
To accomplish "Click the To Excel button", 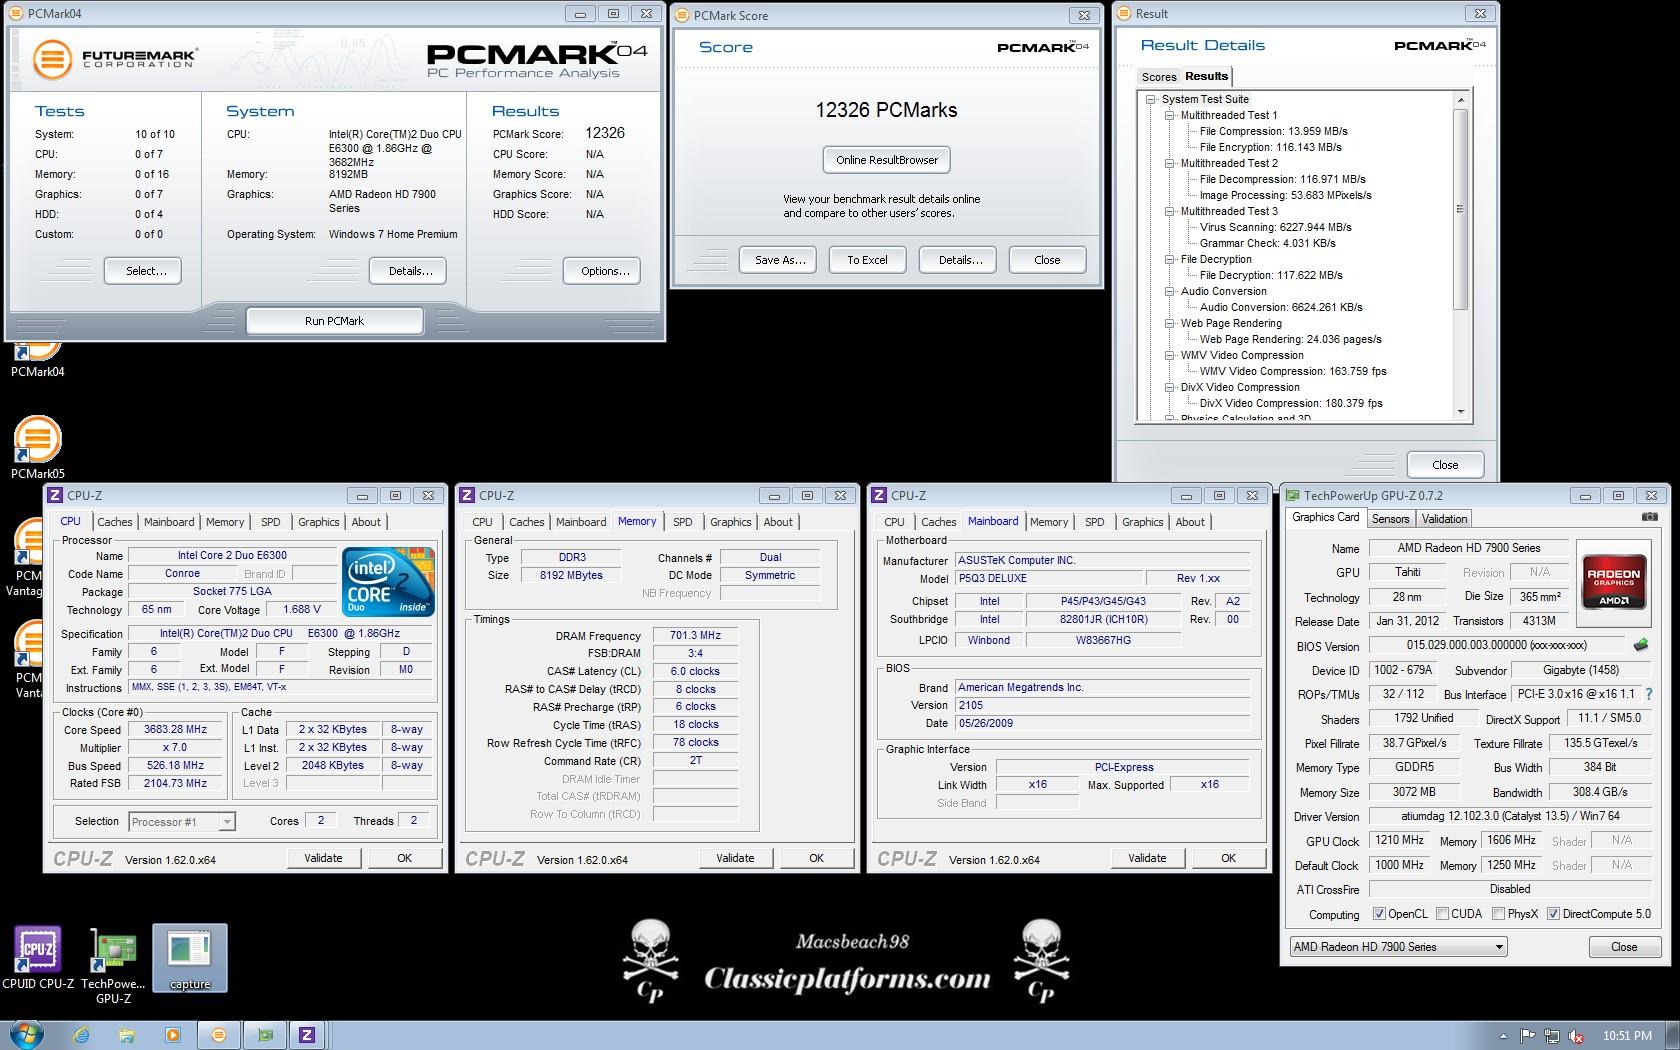I will [867, 260].
